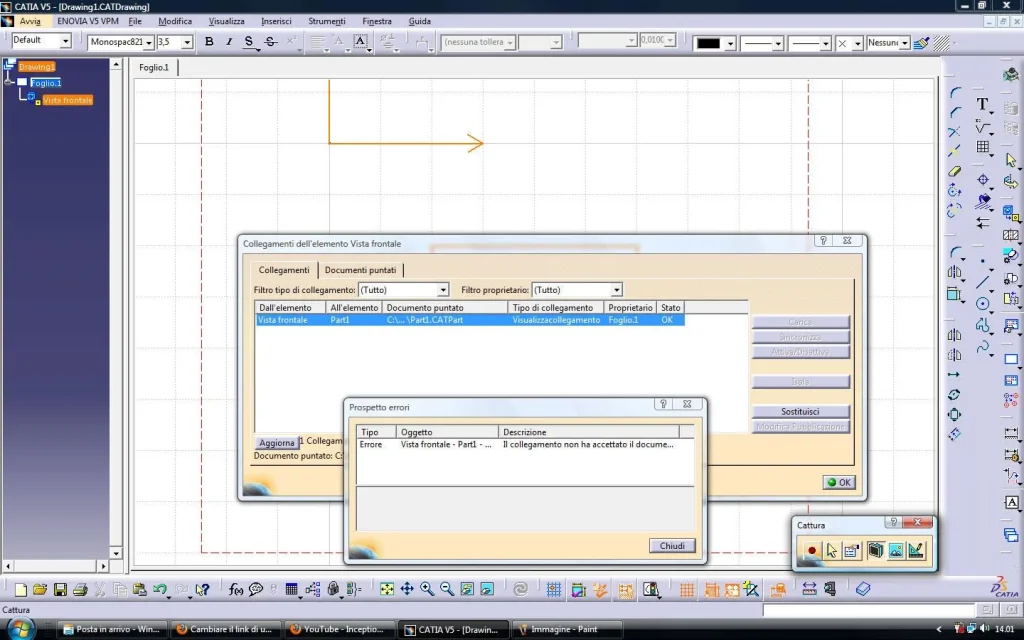Click the What's This help pointer icon
Image resolution: width=1024 pixels, height=640 pixels.
[202, 590]
